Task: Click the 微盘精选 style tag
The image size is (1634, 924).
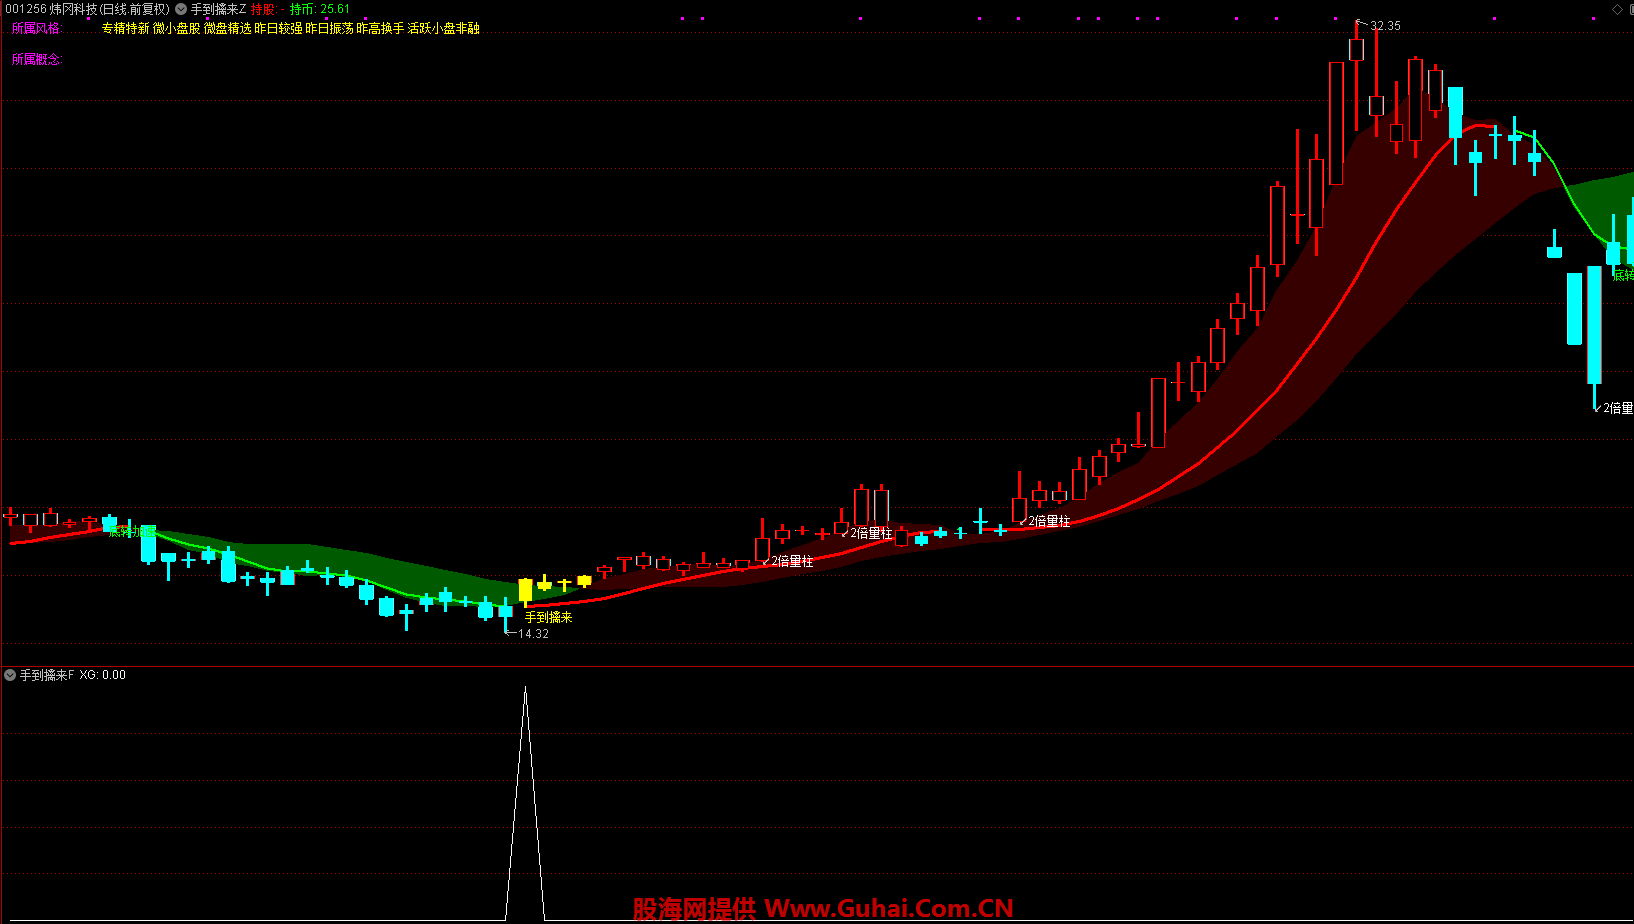Action: 227,28
